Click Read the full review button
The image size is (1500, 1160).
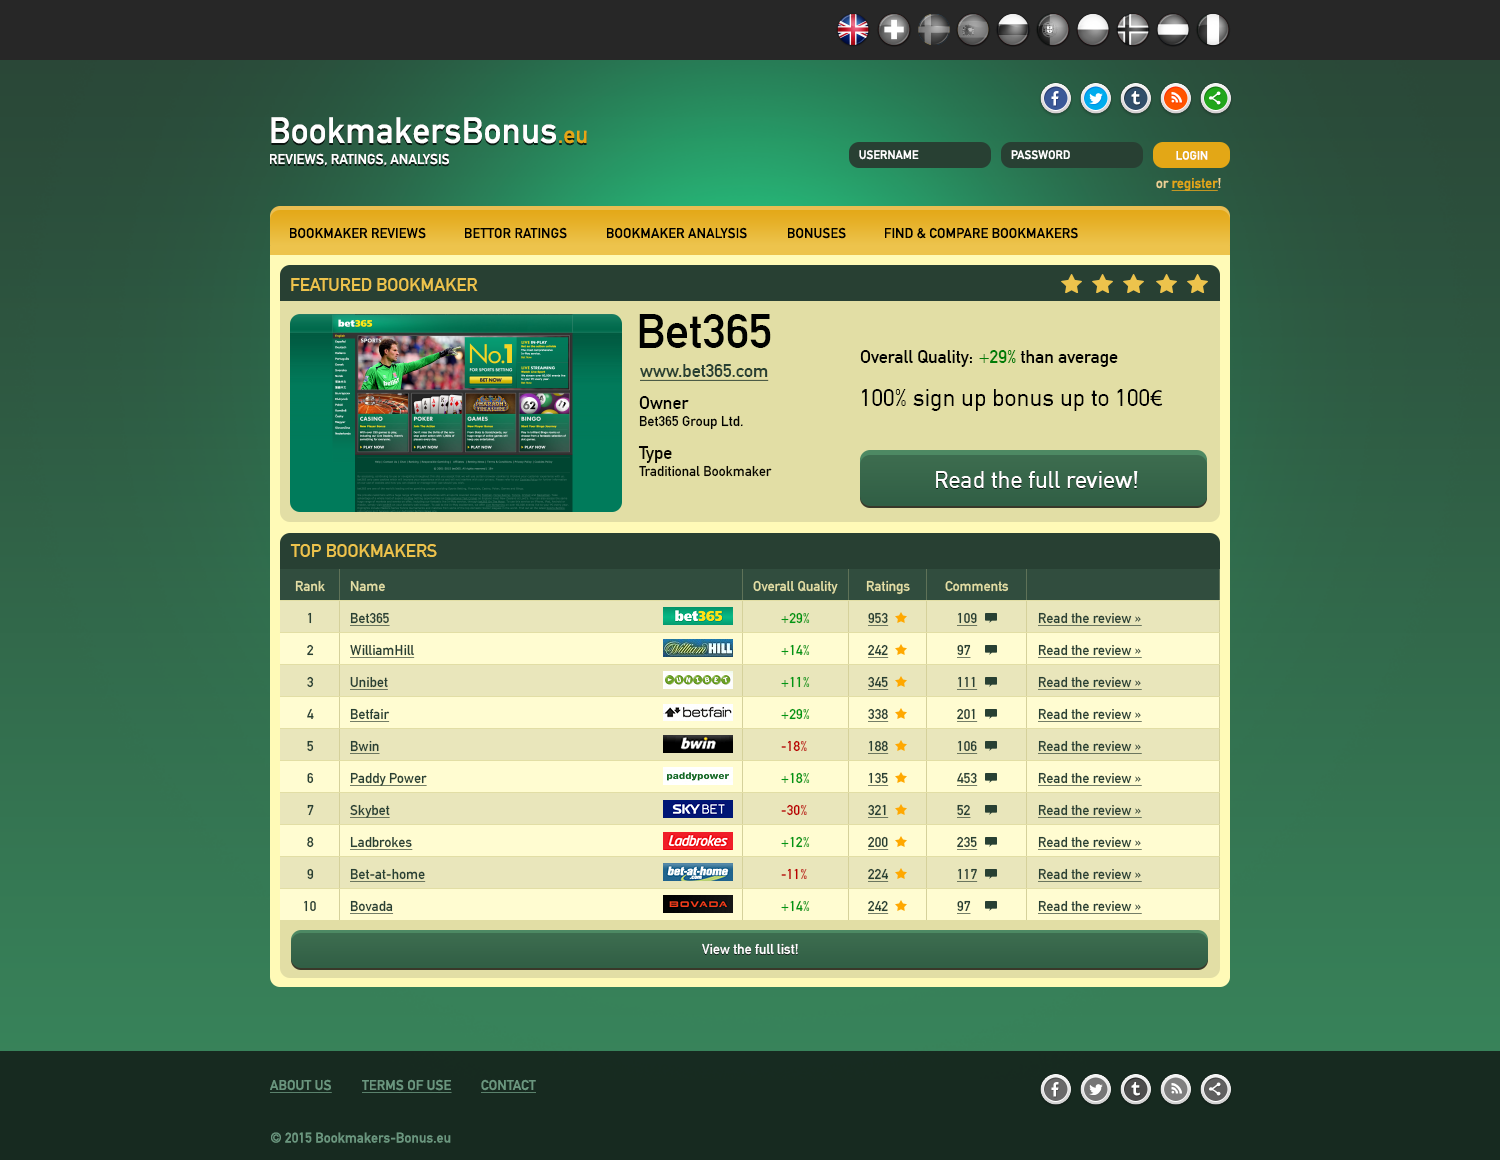click(1033, 480)
